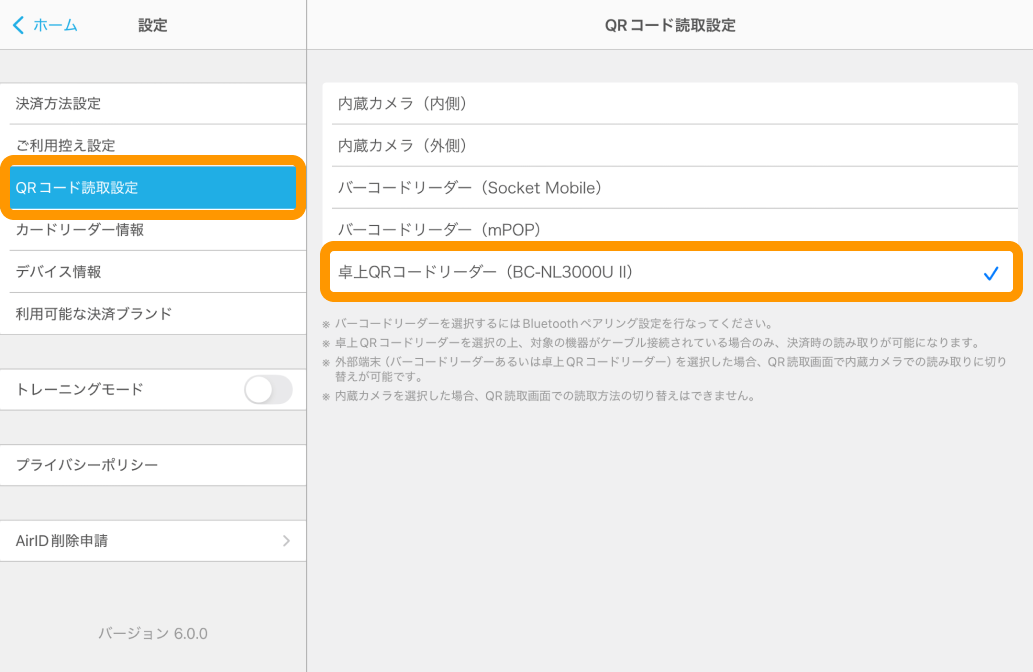
Task: Click the バージョン 6.0.0 version text
Action: pyautogui.click(x=153, y=634)
